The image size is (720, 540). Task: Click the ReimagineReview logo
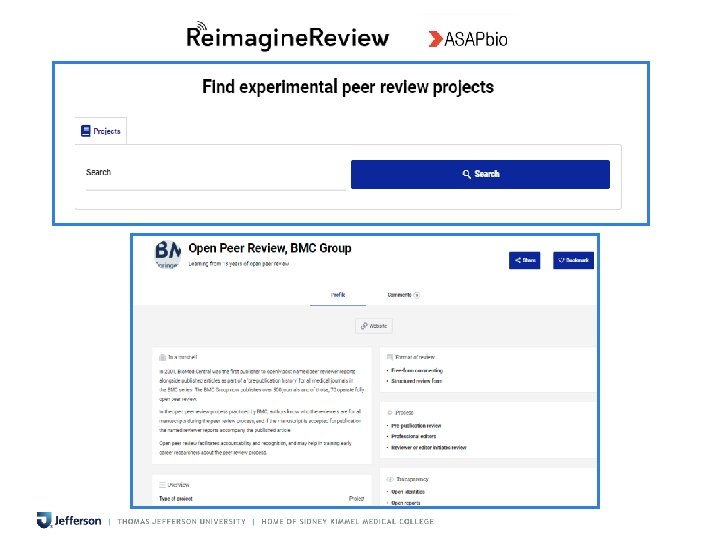click(287, 36)
